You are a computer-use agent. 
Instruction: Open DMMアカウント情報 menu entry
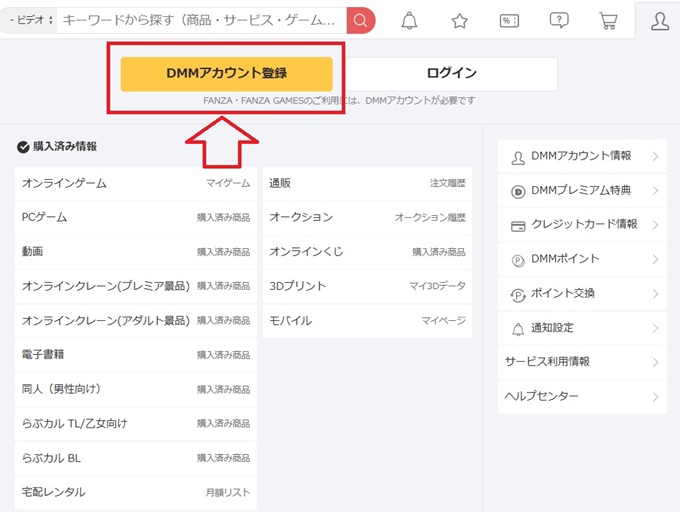(582, 156)
